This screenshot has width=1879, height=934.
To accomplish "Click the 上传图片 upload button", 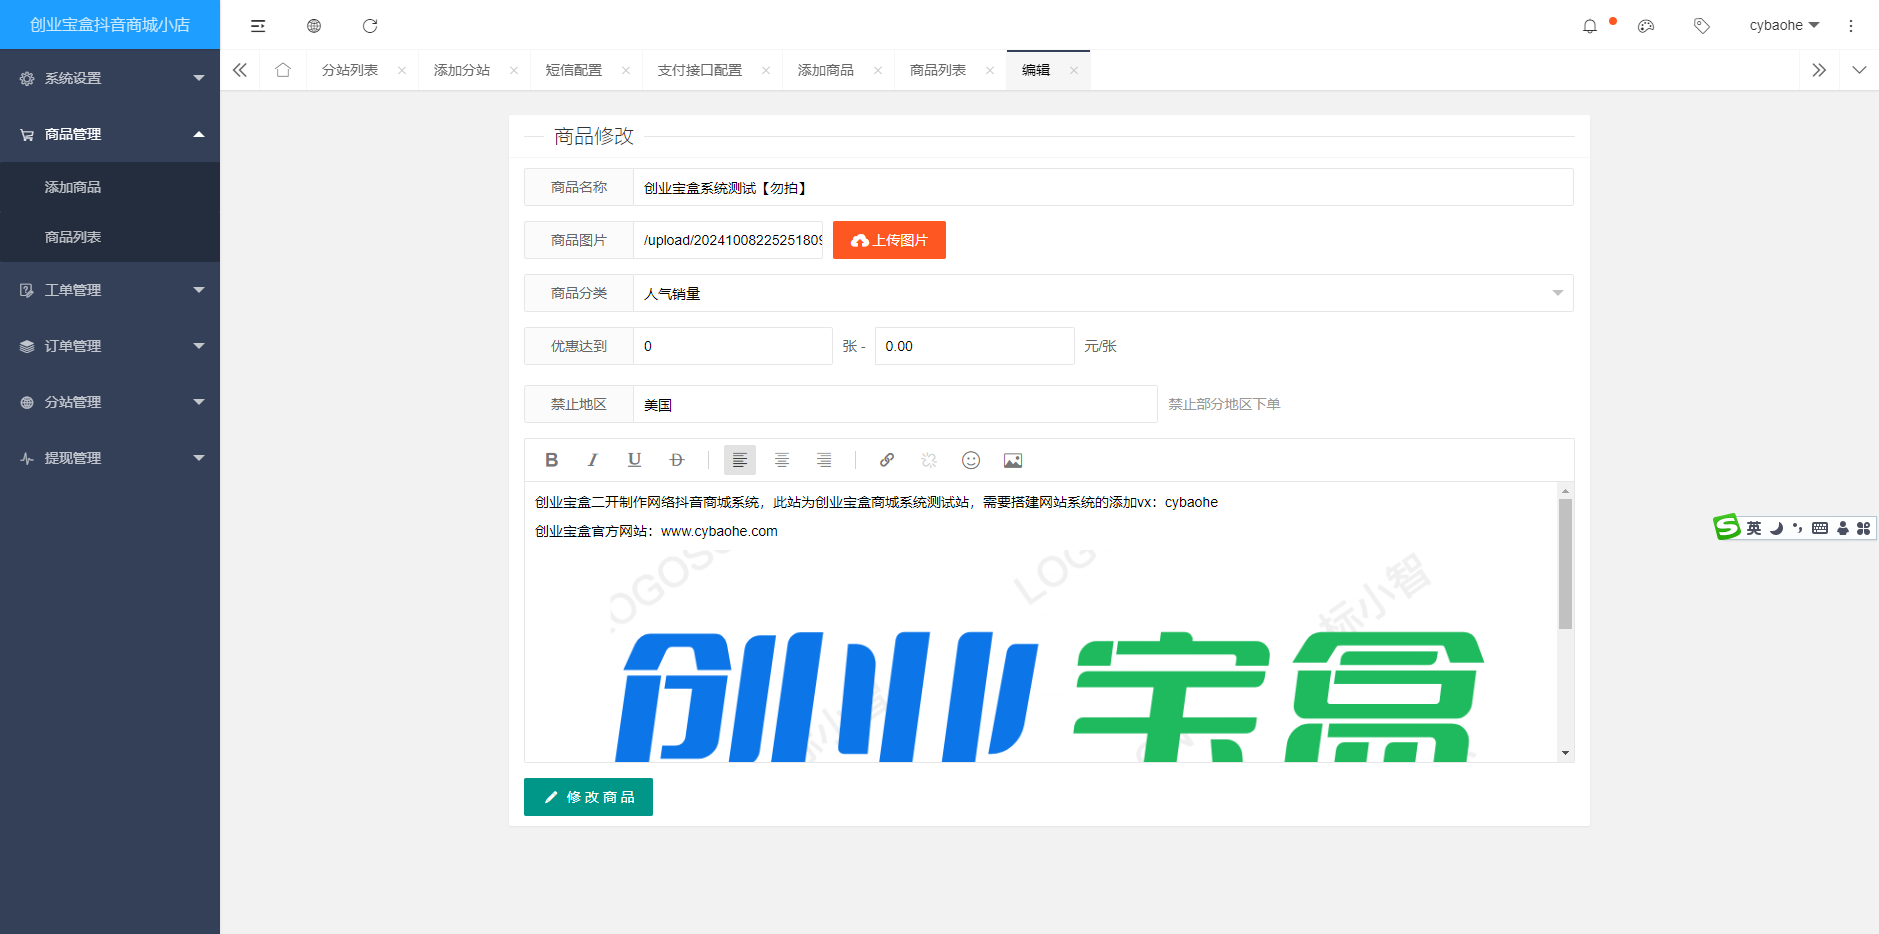I will pyautogui.click(x=889, y=240).
